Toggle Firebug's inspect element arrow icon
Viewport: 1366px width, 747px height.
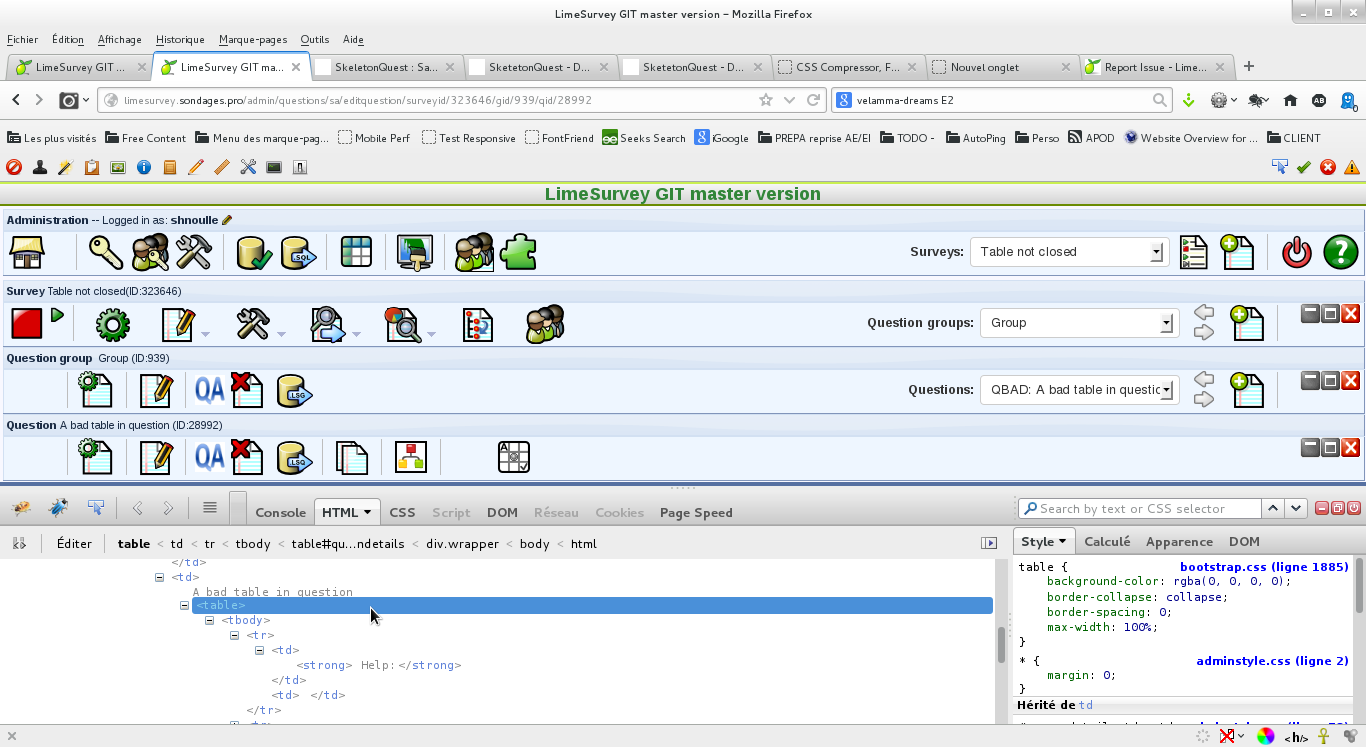tap(96, 508)
